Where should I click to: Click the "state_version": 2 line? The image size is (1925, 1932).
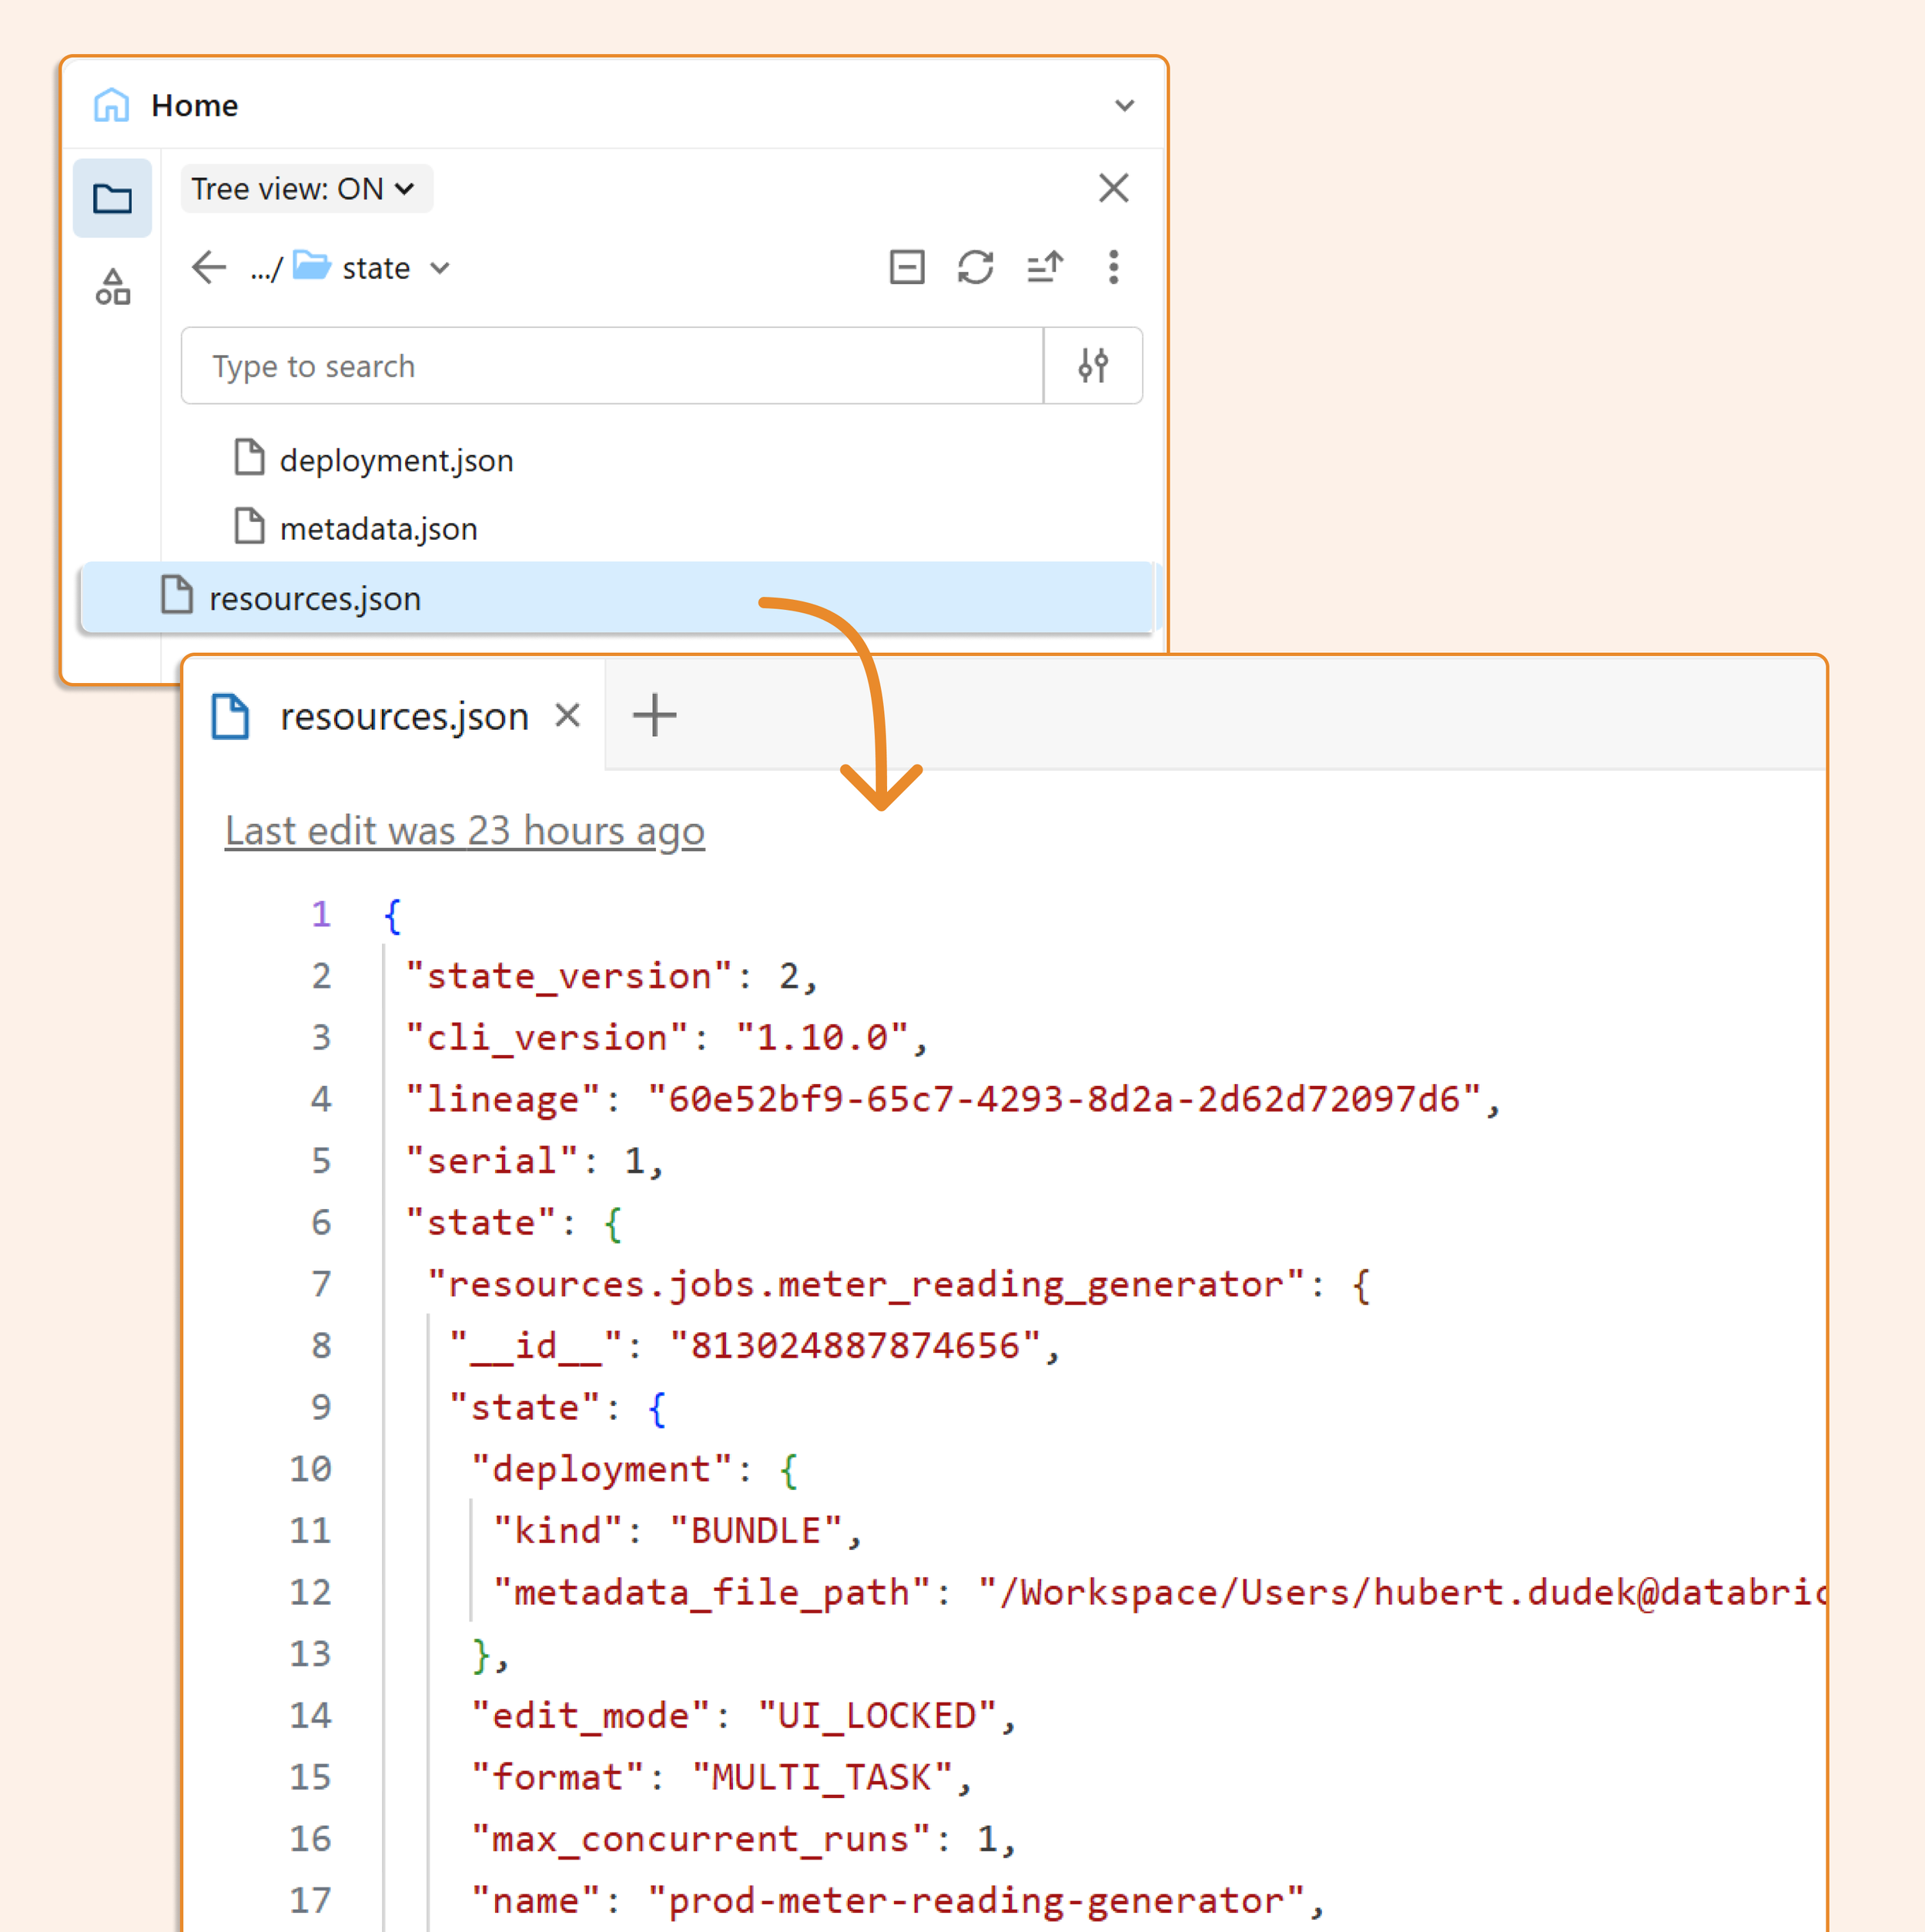coord(612,976)
